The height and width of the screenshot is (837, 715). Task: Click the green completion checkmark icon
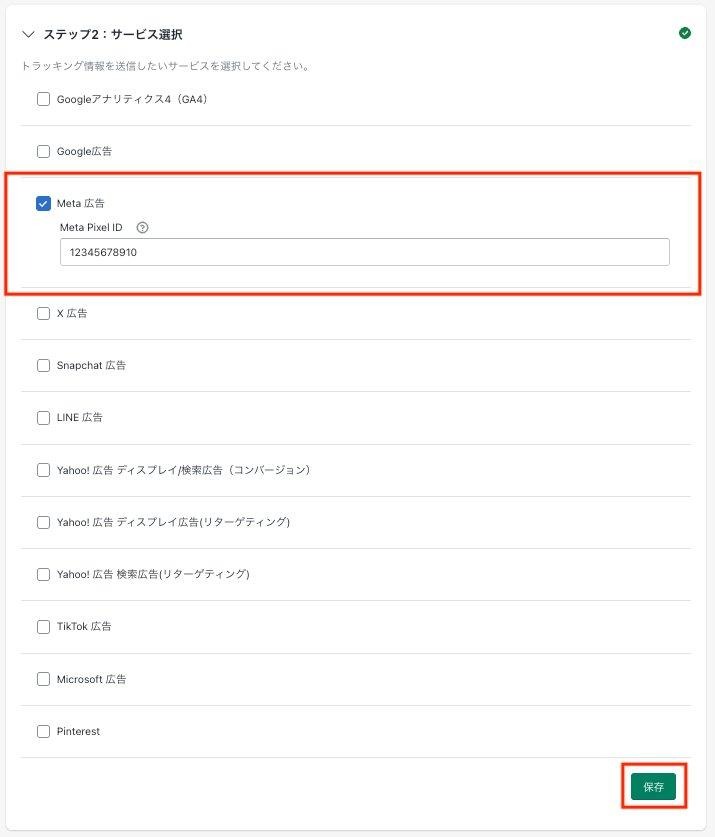point(685,33)
